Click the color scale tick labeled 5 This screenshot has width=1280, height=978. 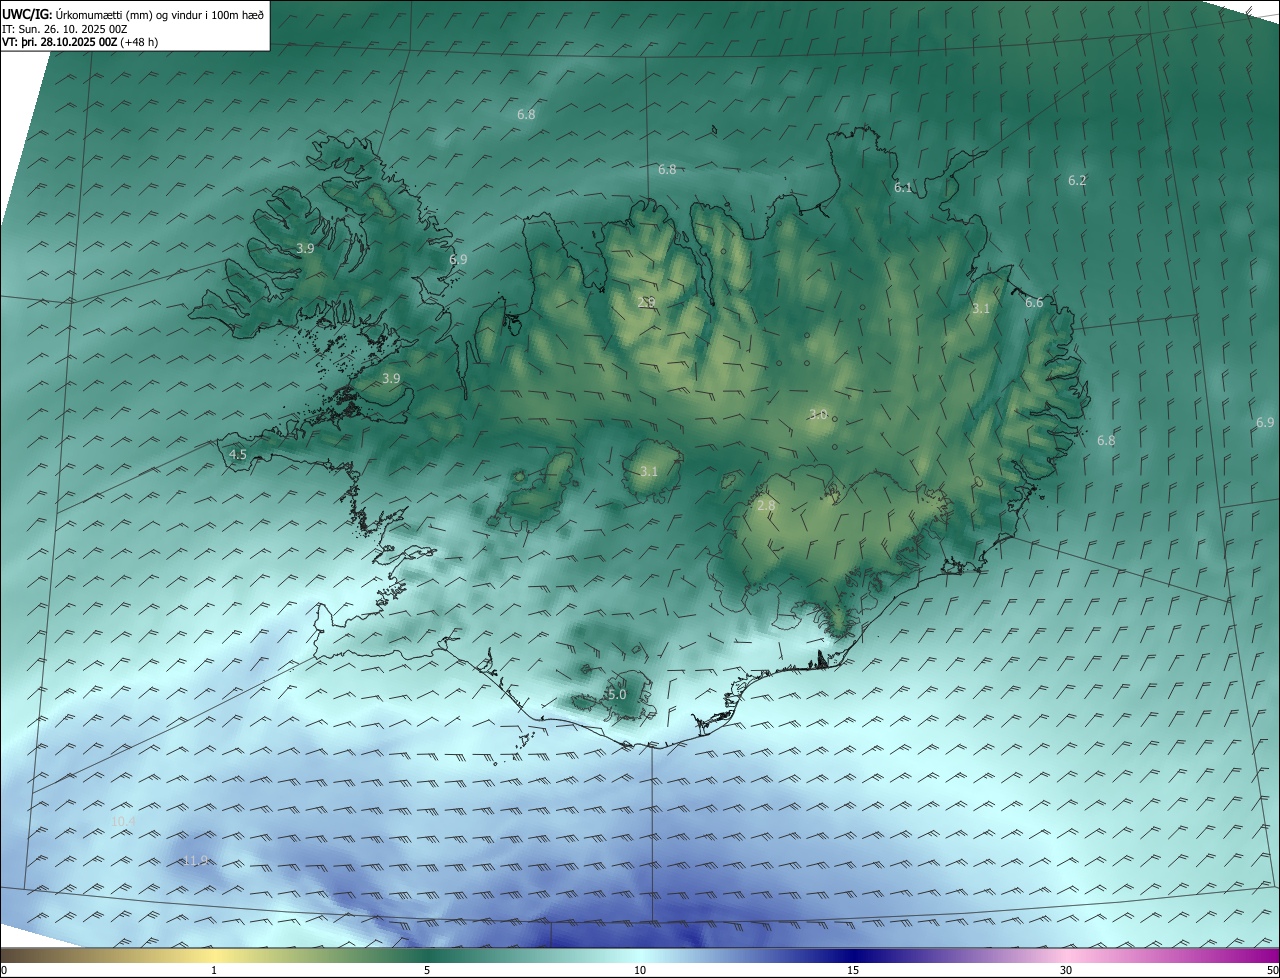click(427, 970)
